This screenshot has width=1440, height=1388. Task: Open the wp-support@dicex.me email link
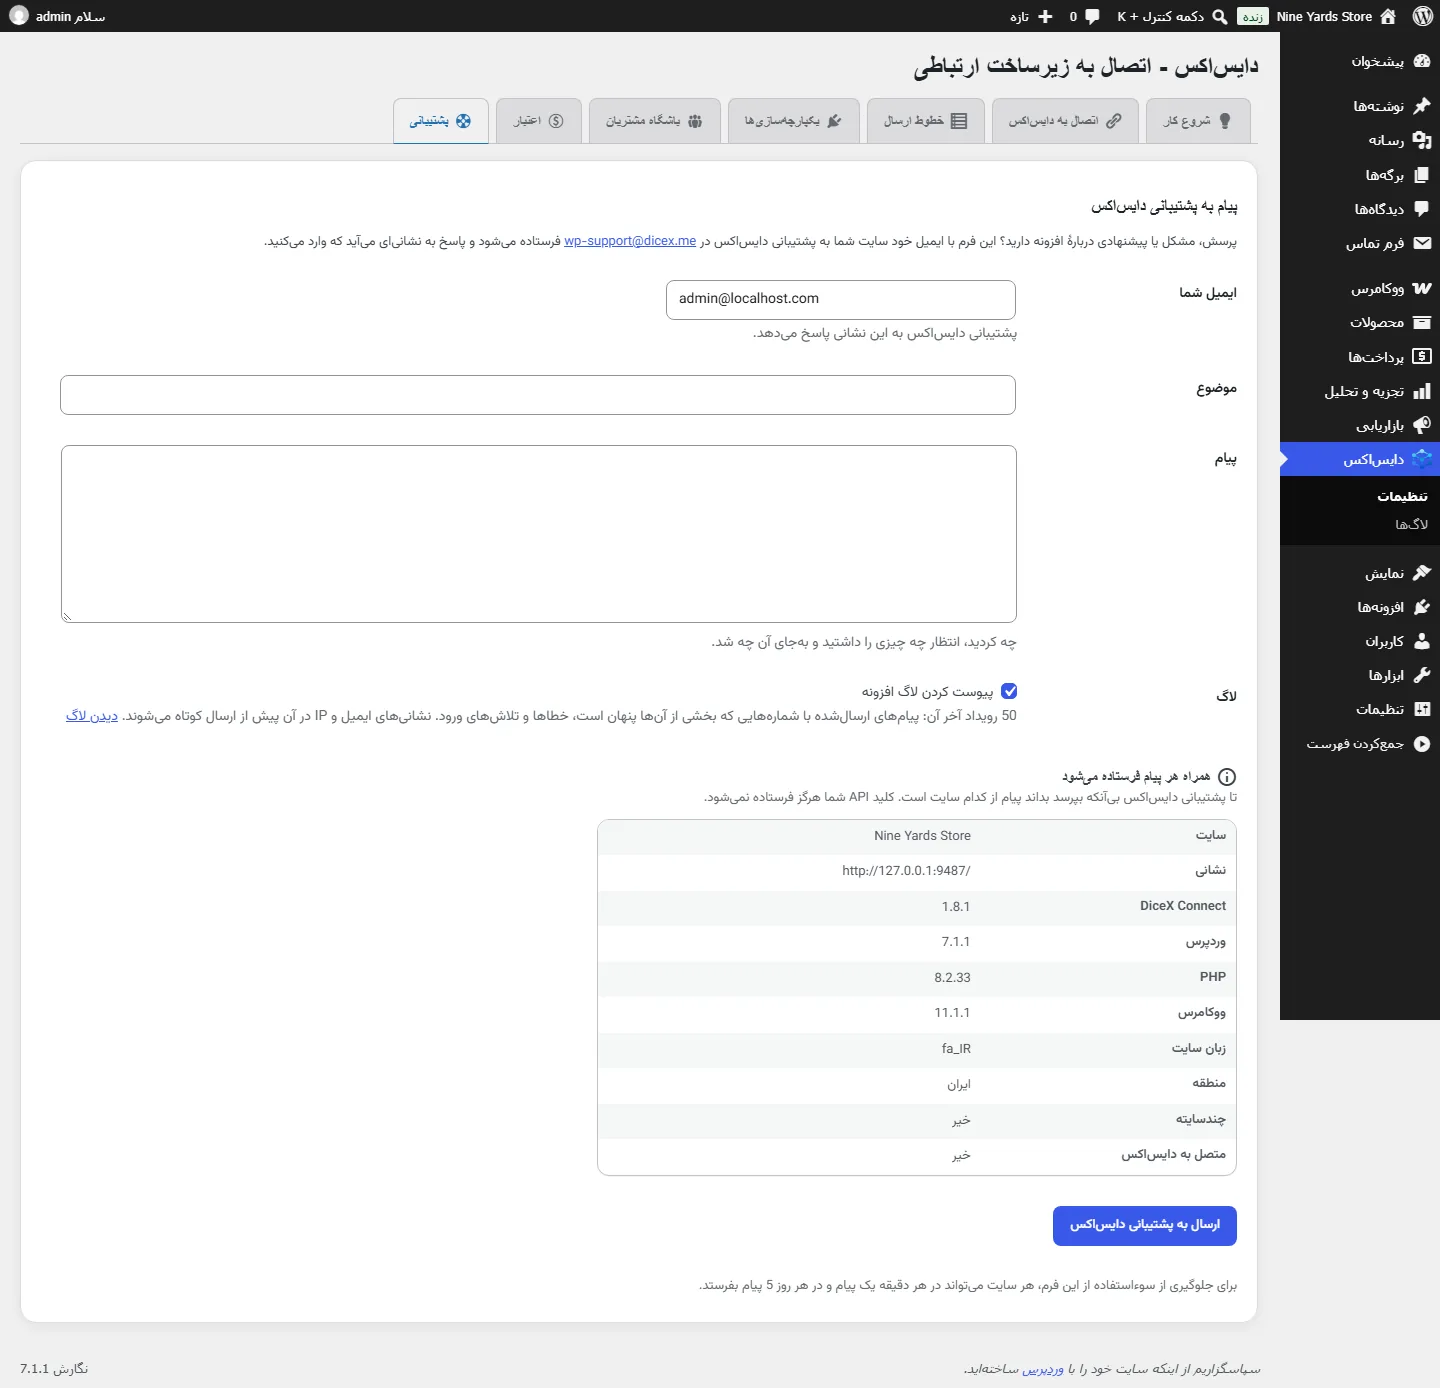coord(630,241)
